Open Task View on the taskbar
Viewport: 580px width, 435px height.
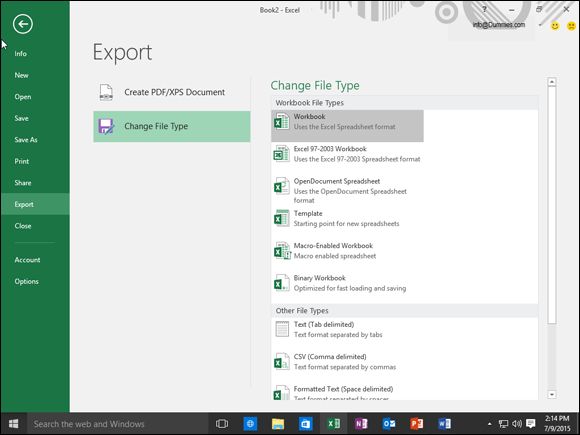pyautogui.click(x=222, y=424)
